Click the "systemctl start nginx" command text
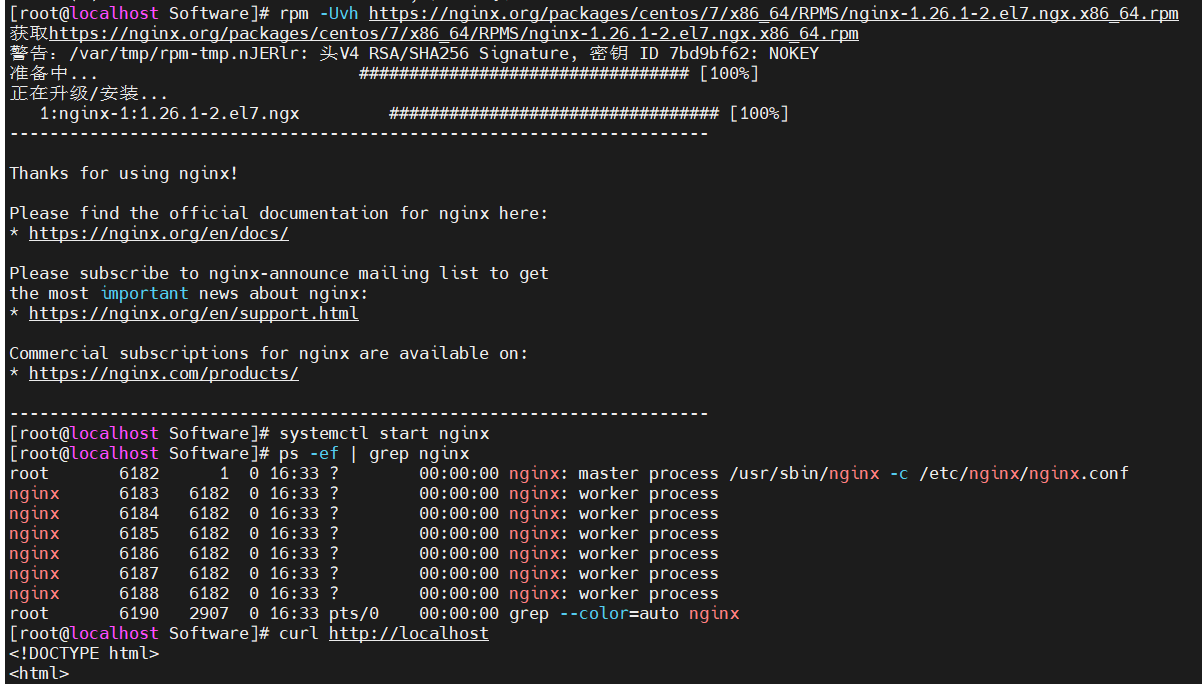Image resolution: width=1202 pixels, height=684 pixels. (384, 434)
